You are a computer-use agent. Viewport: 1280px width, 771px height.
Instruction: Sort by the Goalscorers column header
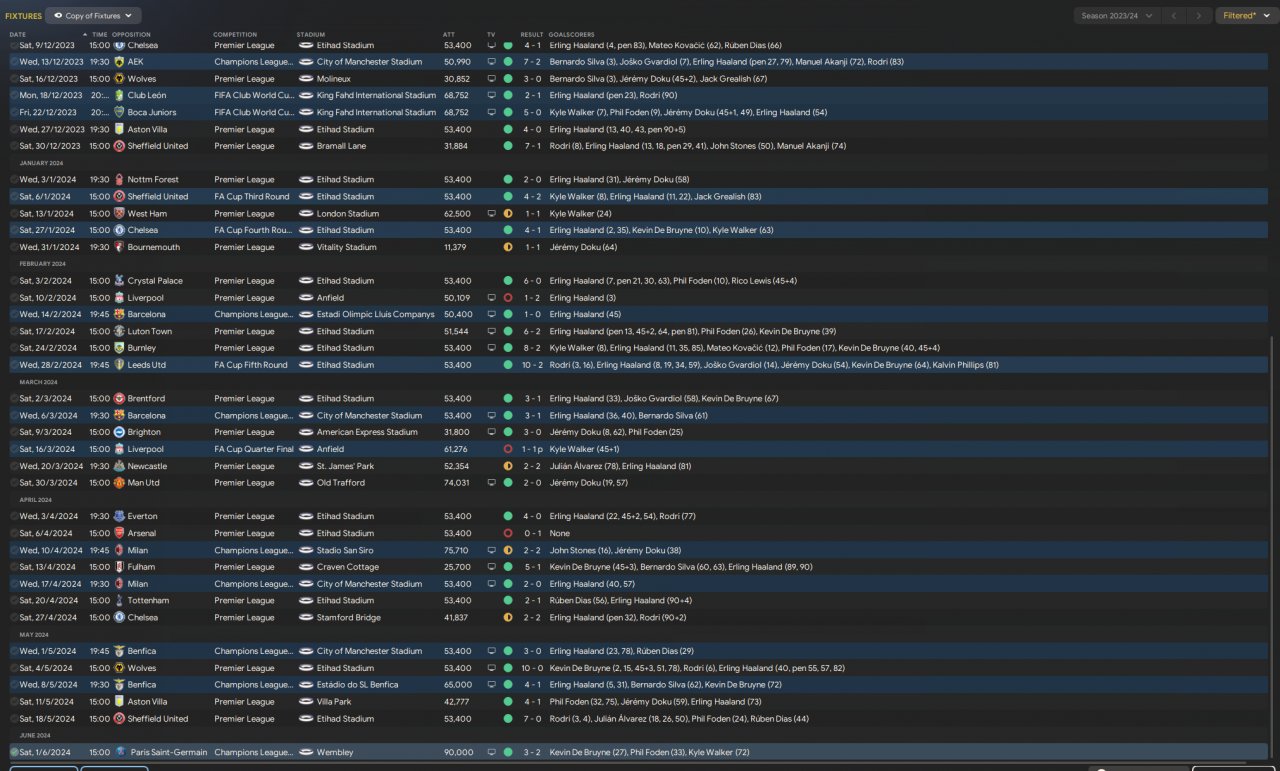pos(571,35)
